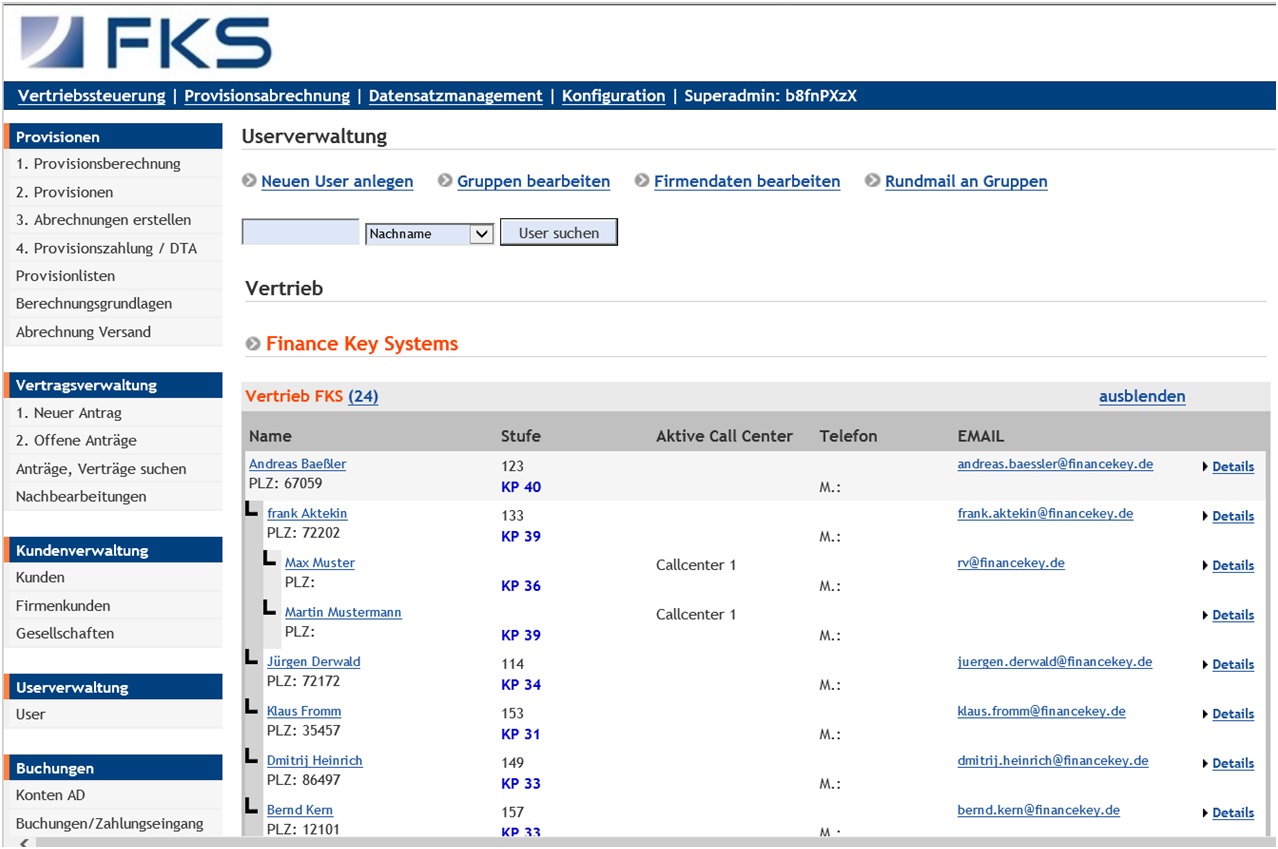This screenshot has width=1278, height=849.
Task: Click the FKS logo image
Action: 146,43
